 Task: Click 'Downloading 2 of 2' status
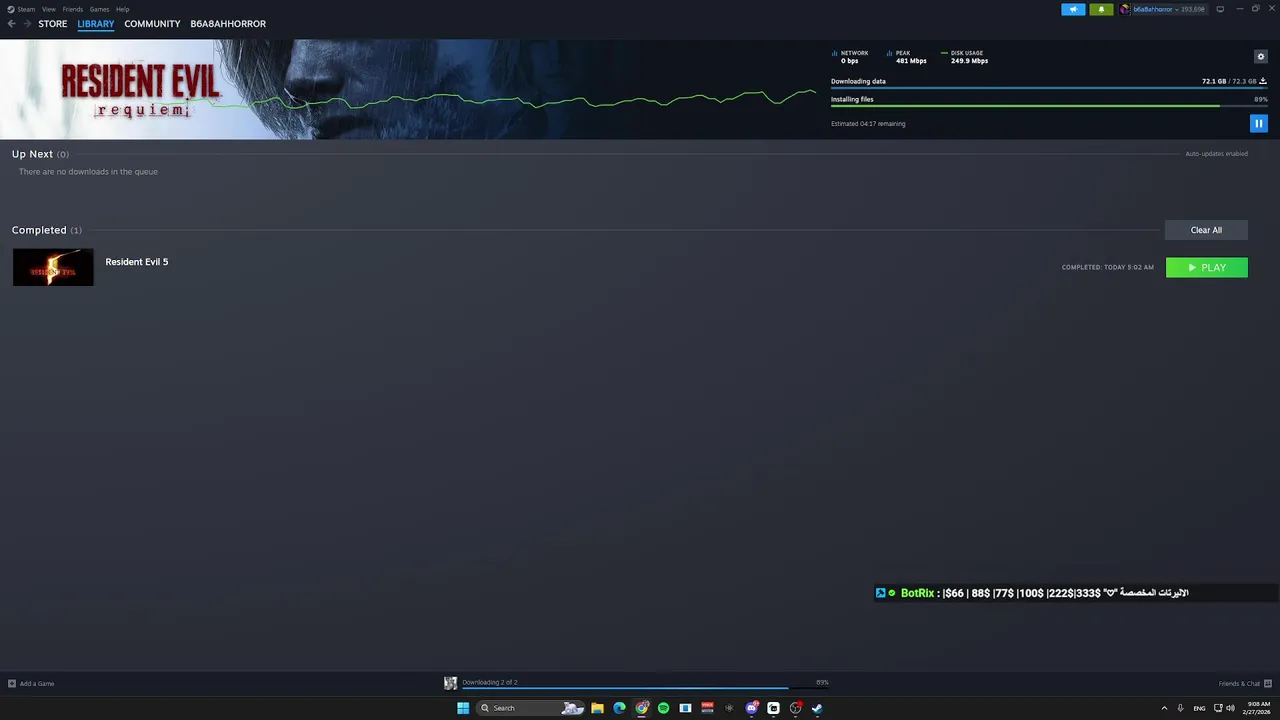coord(490,682)
